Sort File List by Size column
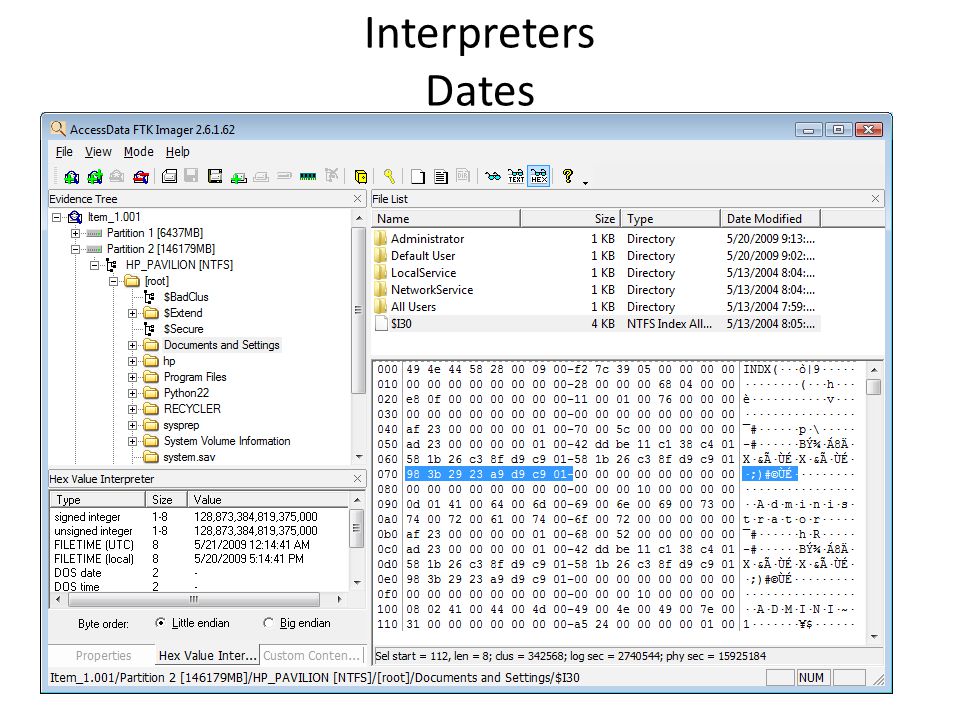Viewport: 960px width, 720px height. click(x=570, y=219)
